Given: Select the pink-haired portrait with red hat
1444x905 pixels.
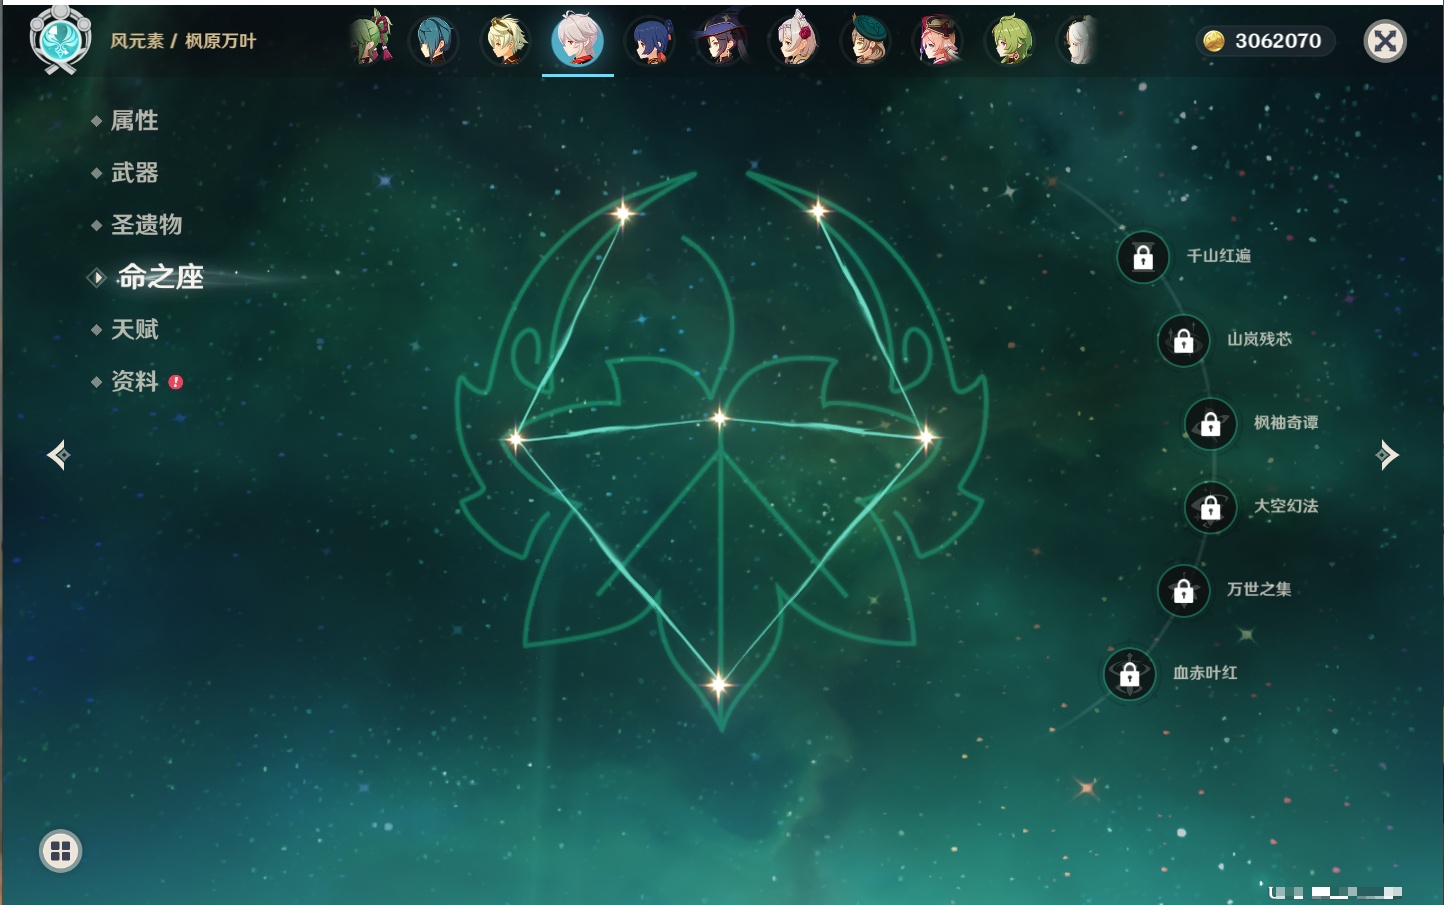Looking at the screenshot, I should click(938, 41).
